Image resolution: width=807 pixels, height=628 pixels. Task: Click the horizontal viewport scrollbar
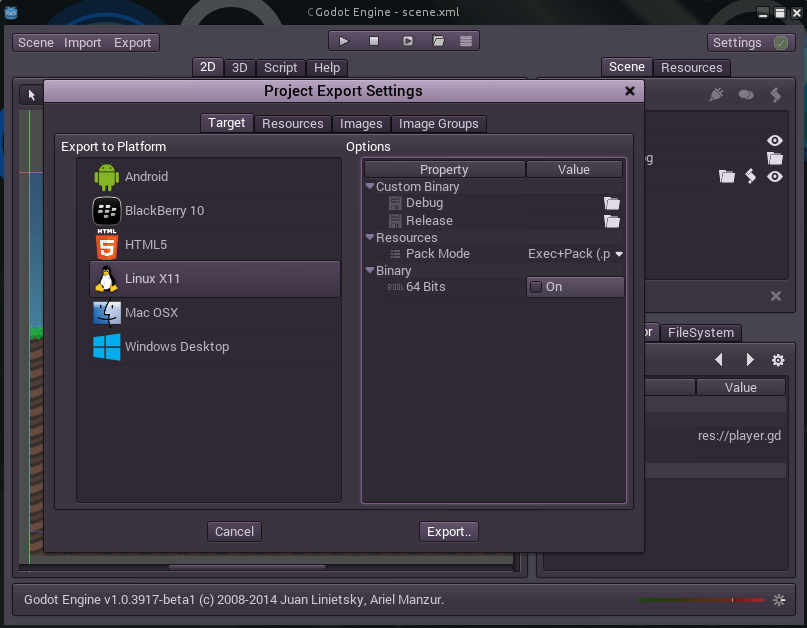[x=247, y=567]
